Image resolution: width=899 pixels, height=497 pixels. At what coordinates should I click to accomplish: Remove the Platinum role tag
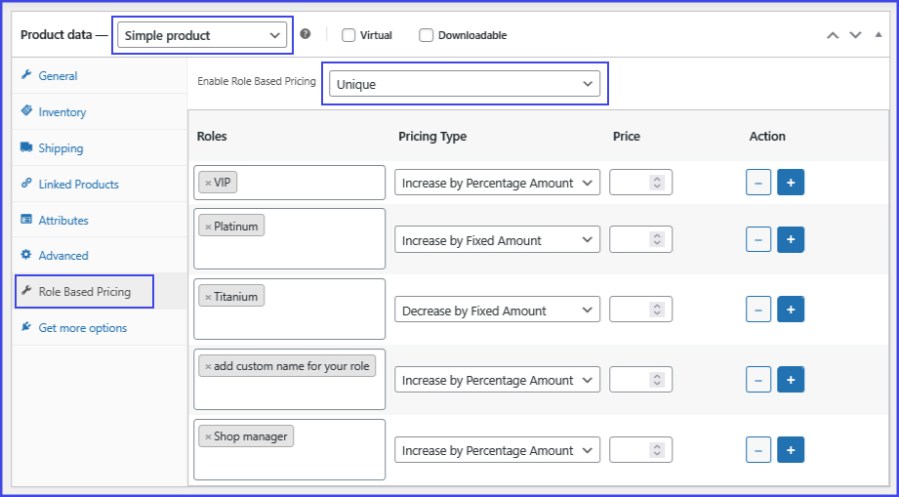click(208, 227)
